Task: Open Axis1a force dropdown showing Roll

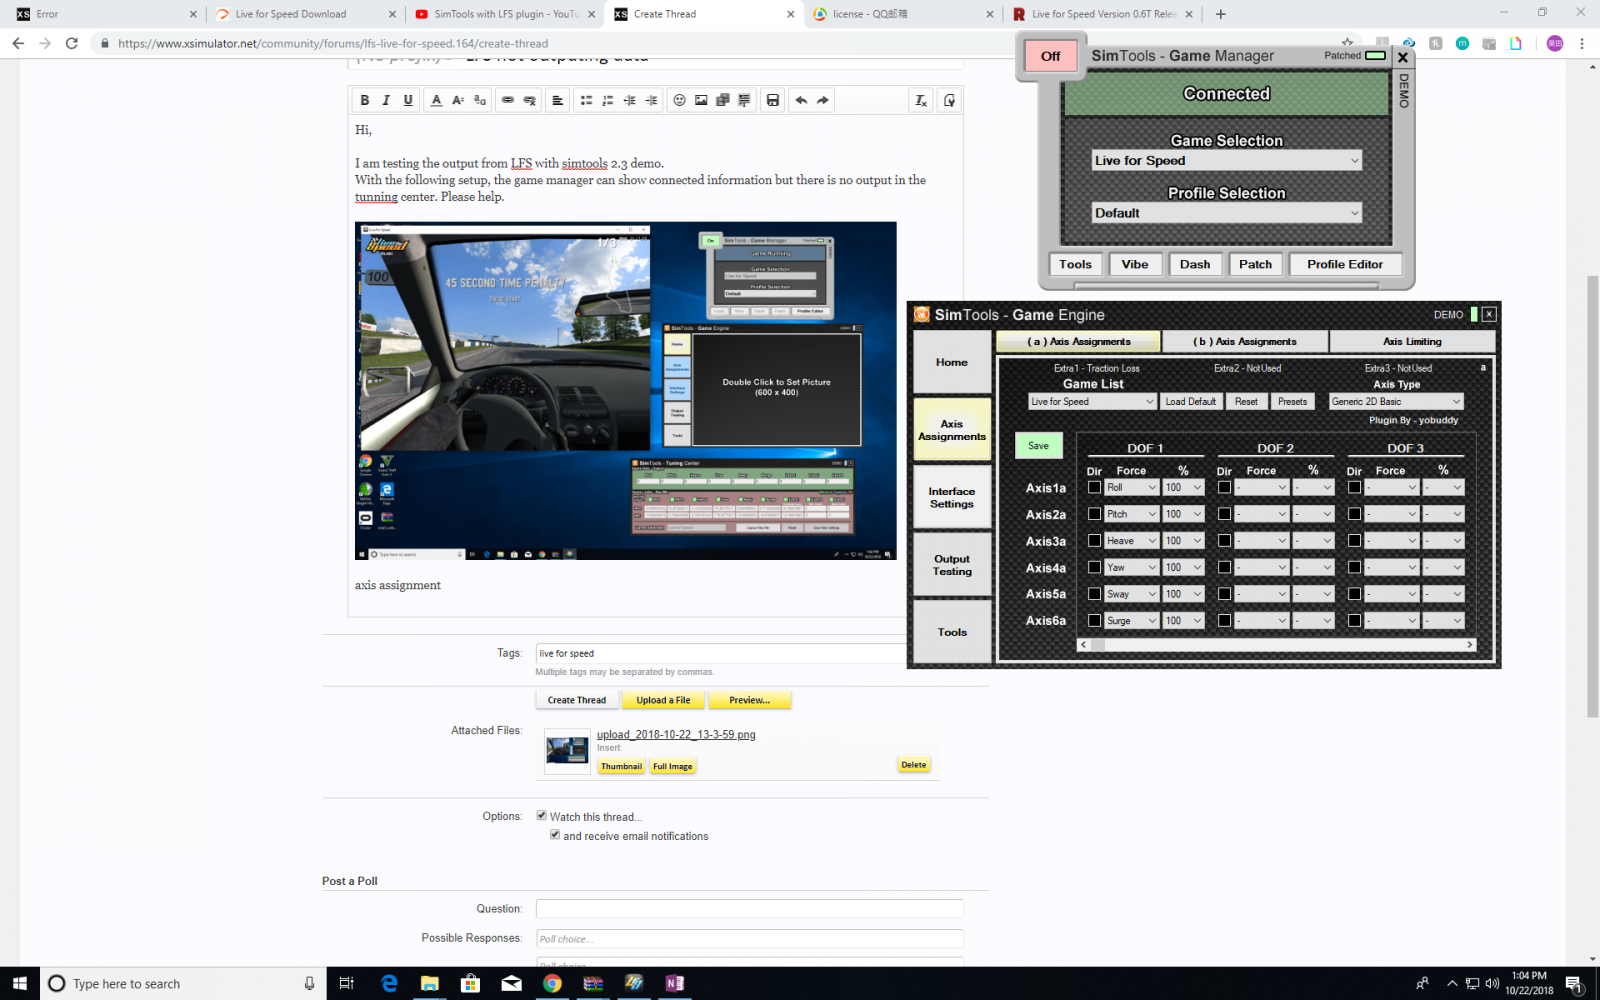Action: tap(1131, 488)
